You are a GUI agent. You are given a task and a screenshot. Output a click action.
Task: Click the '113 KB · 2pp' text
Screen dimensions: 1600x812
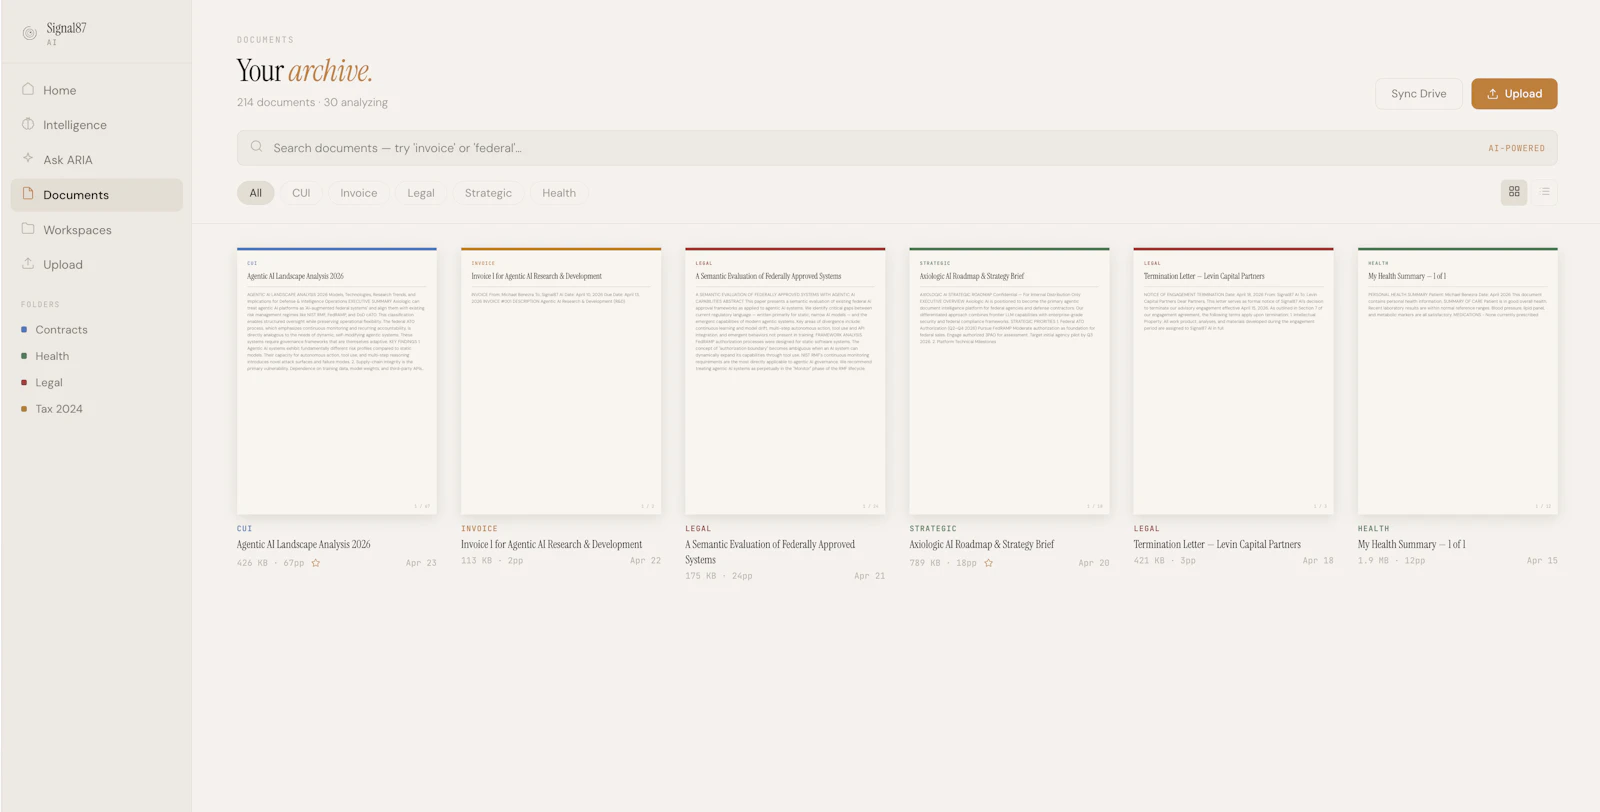point(492,561)
